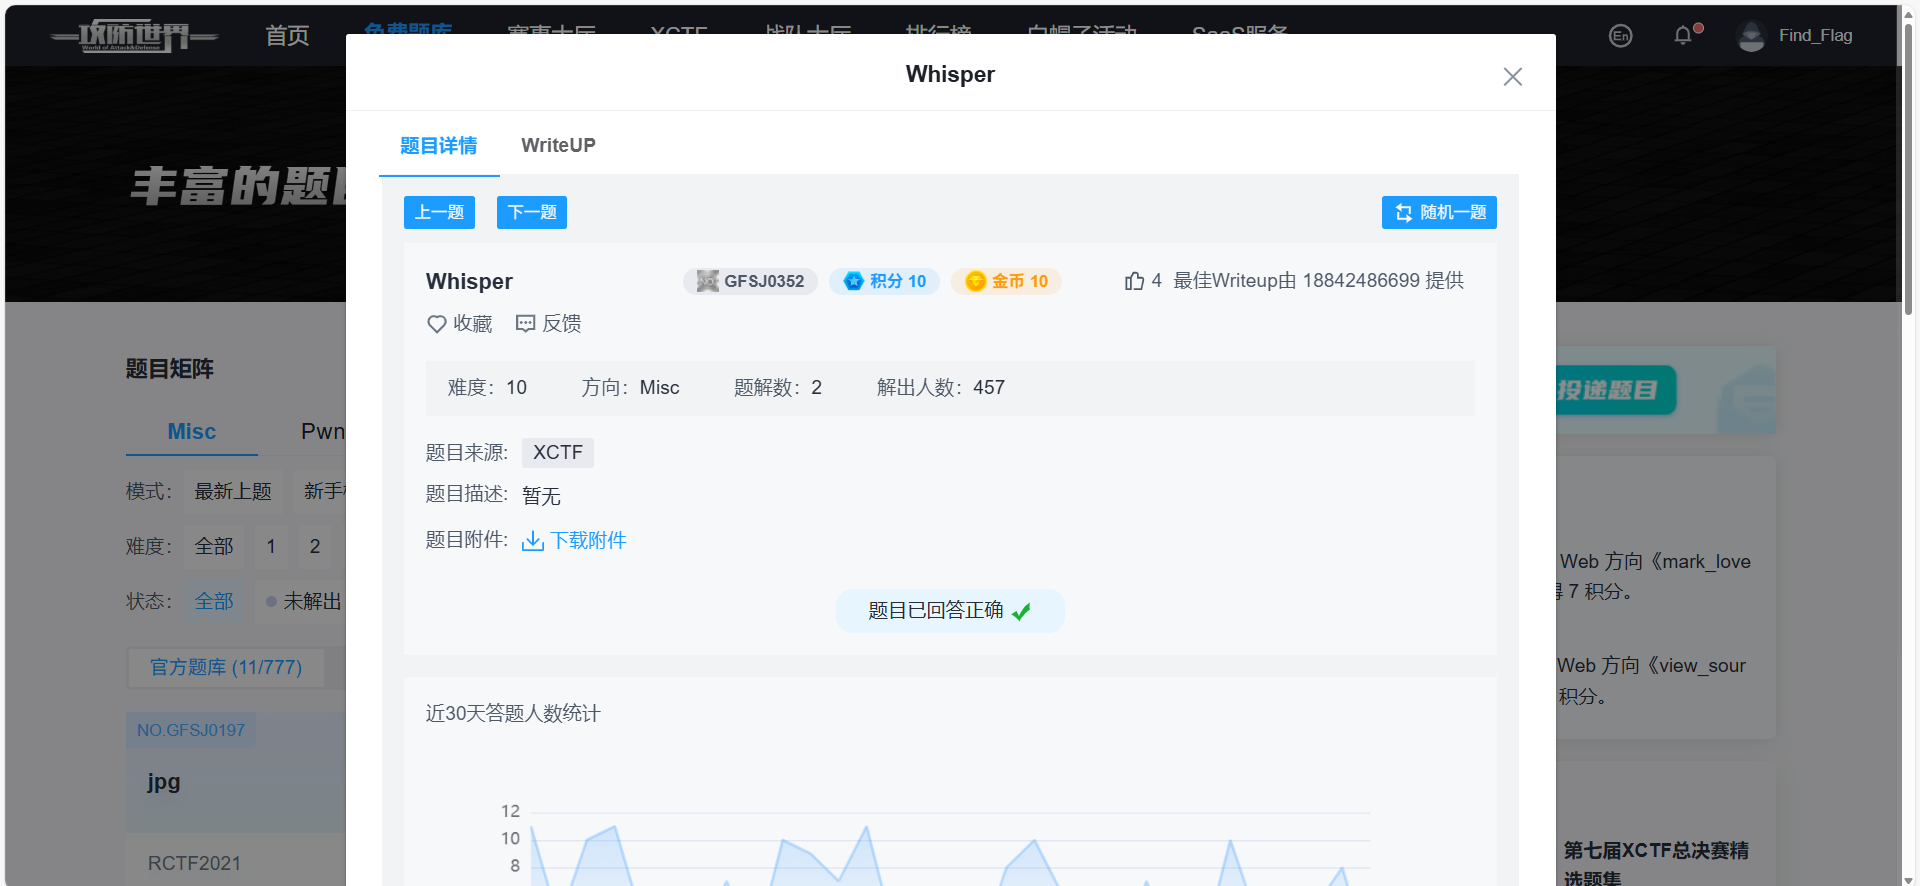Go to previous challenge with 上一题

click(439, 212)
